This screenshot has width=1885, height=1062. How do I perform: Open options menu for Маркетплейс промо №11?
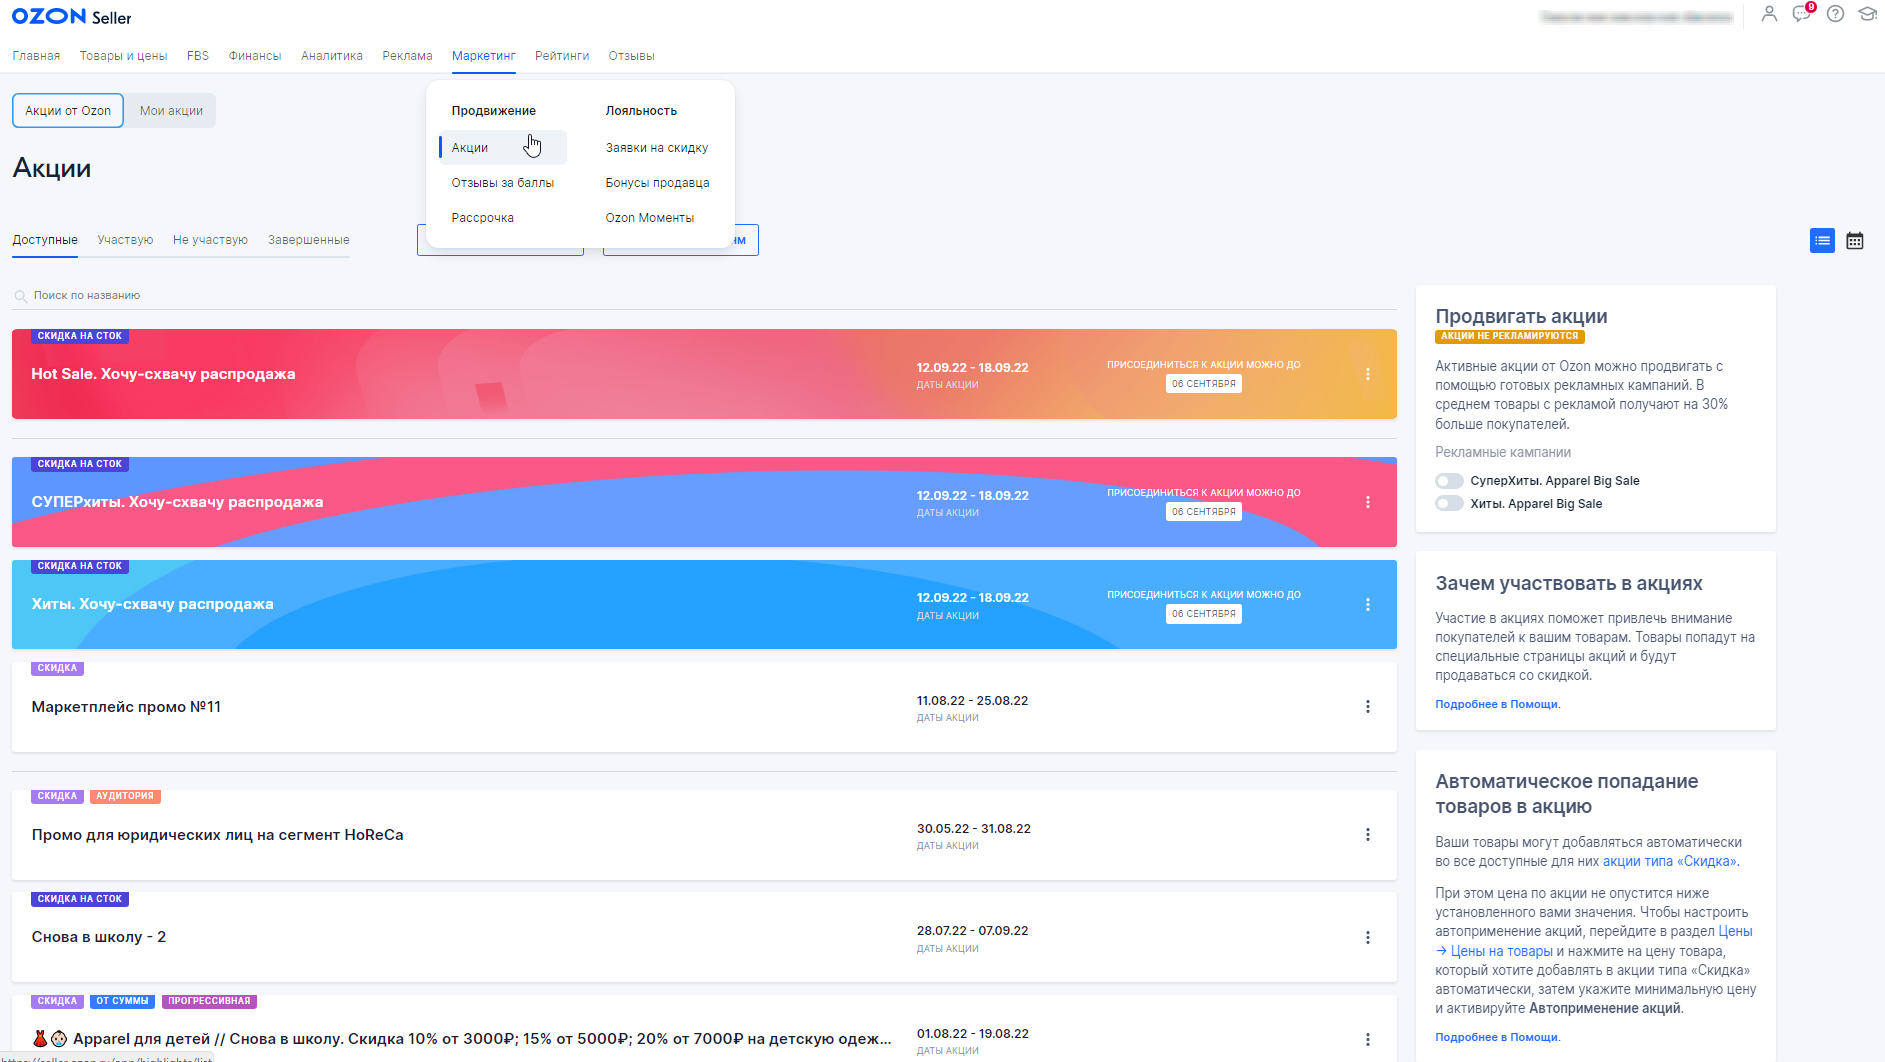[1368, 707]
